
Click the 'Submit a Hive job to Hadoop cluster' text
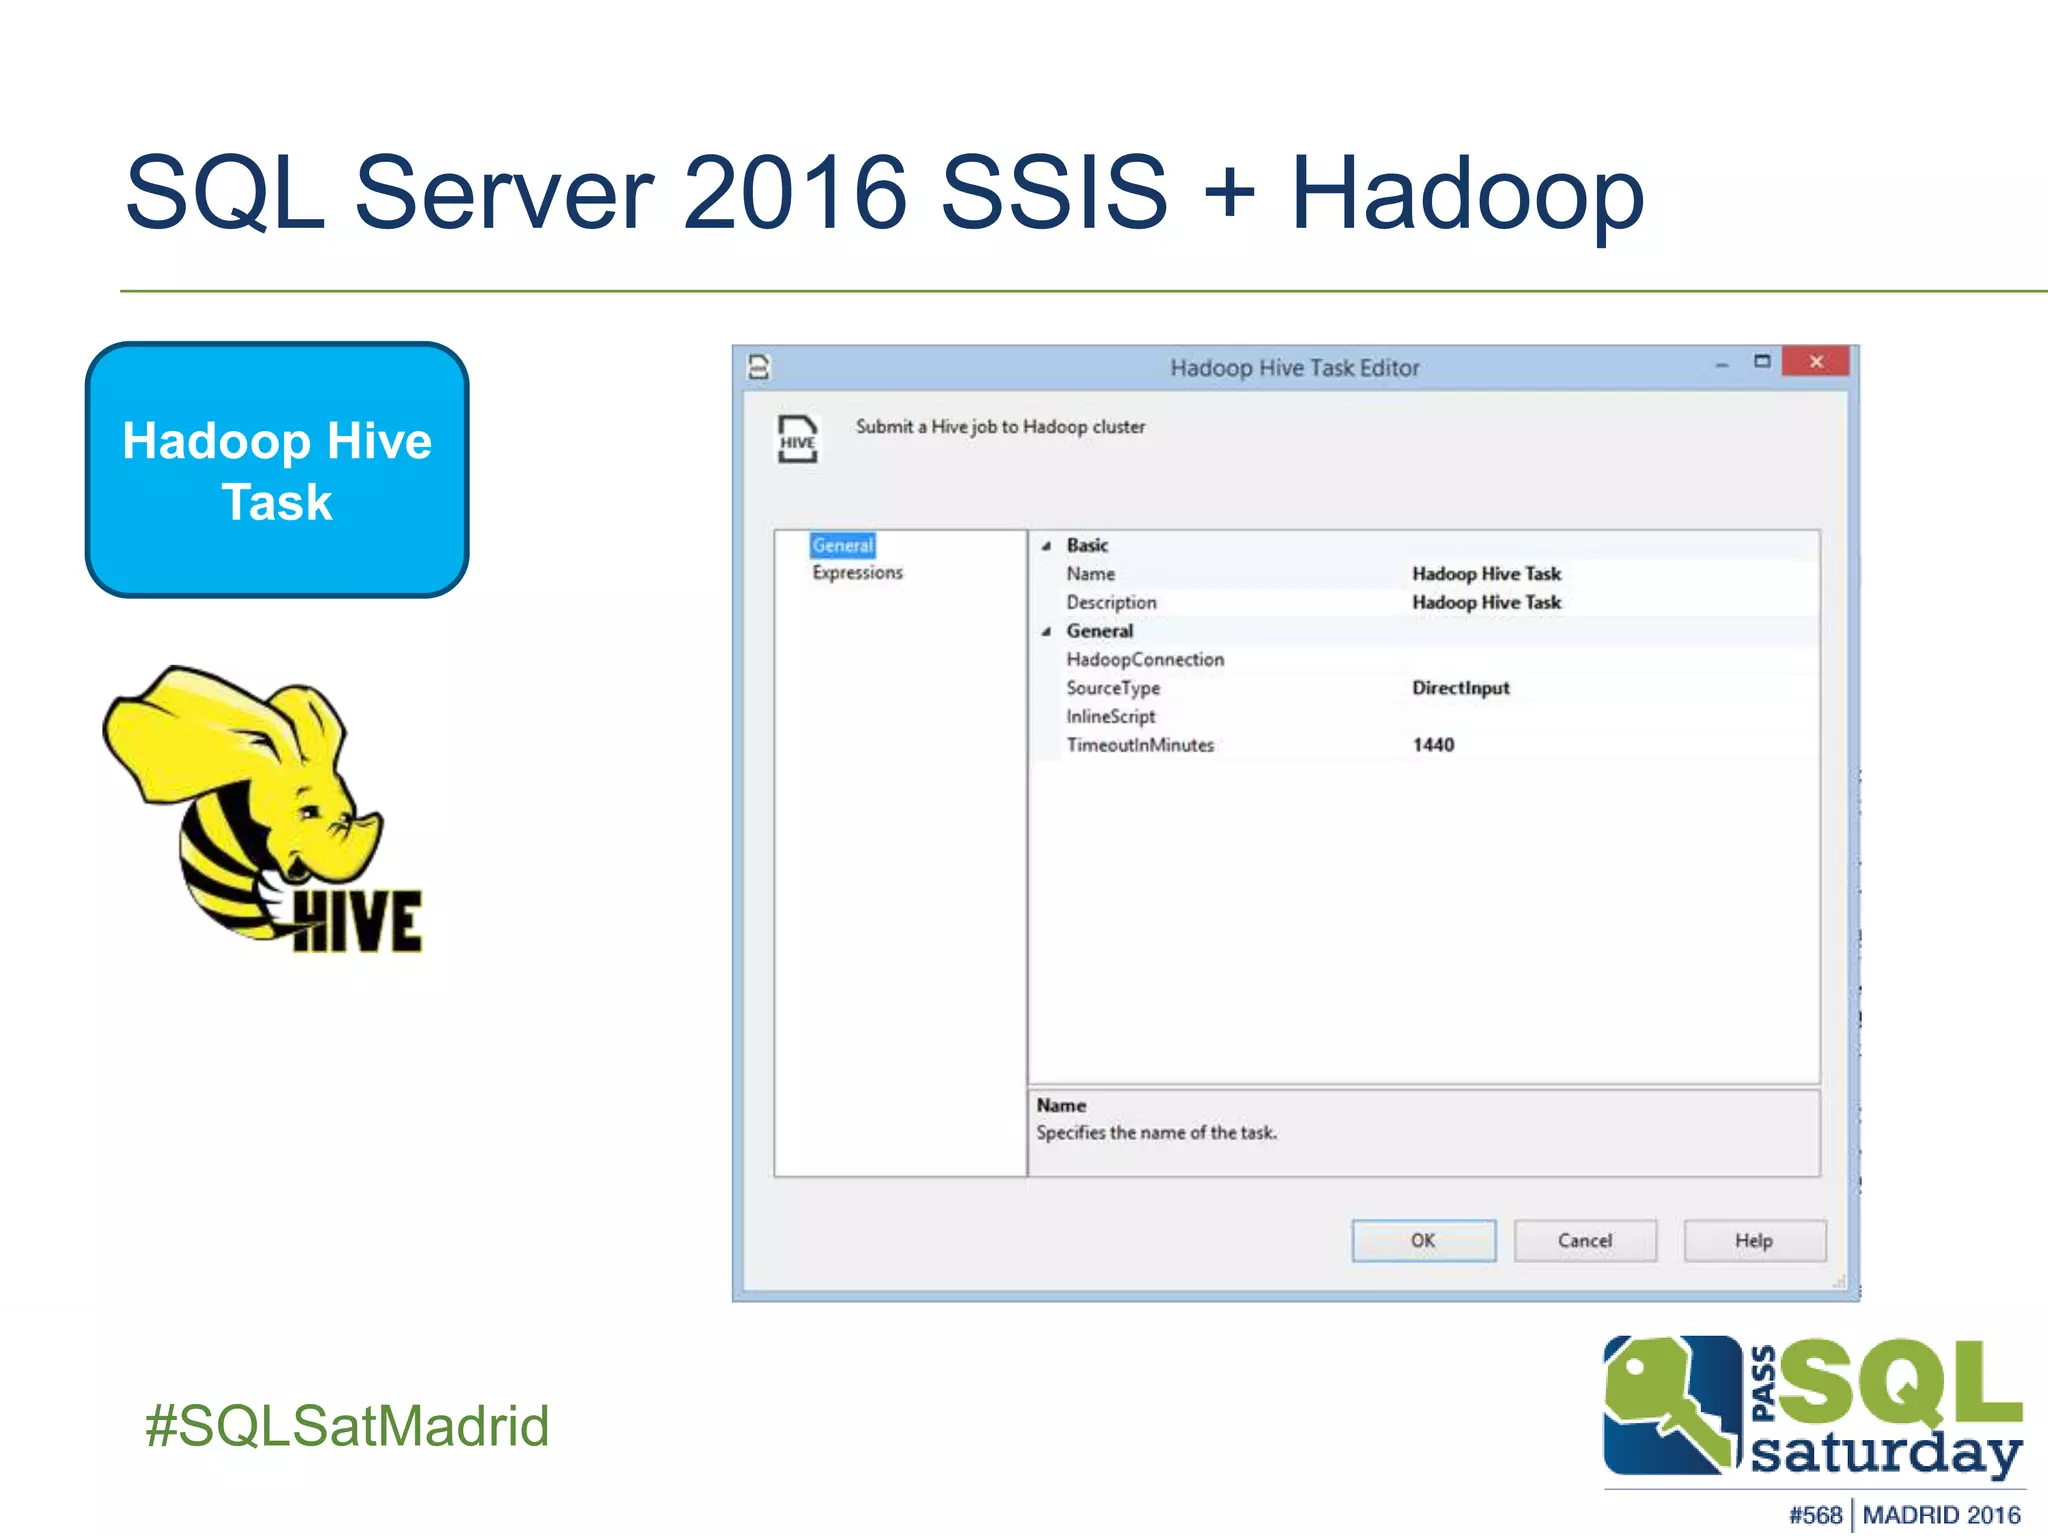1000,427
